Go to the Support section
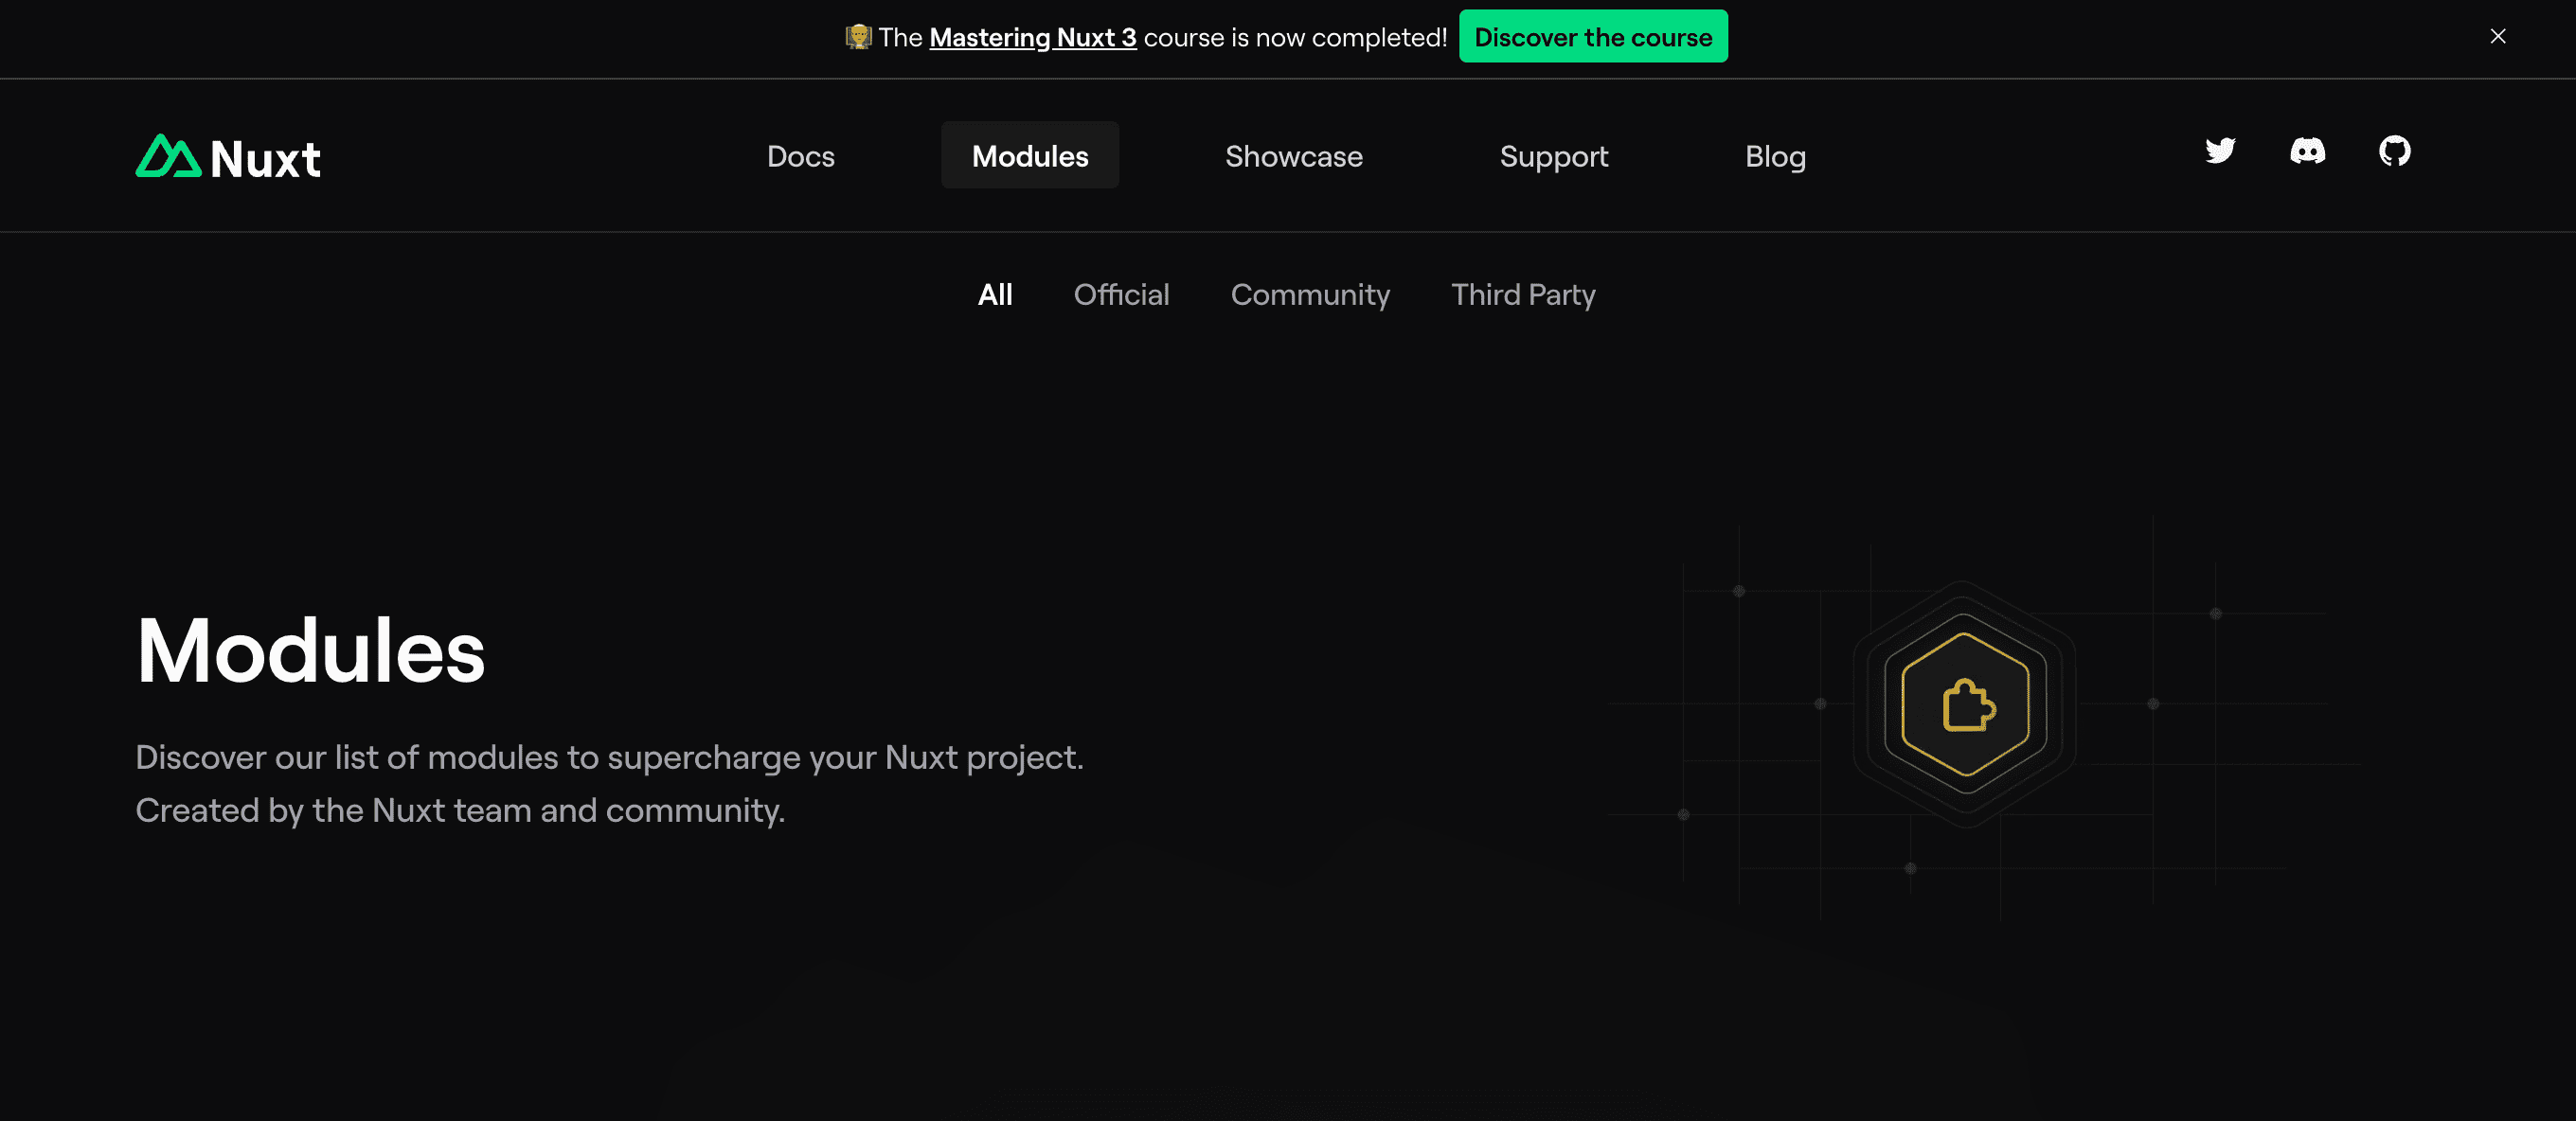Viewport: 2576px width, 1121px height. (1554, 156)
